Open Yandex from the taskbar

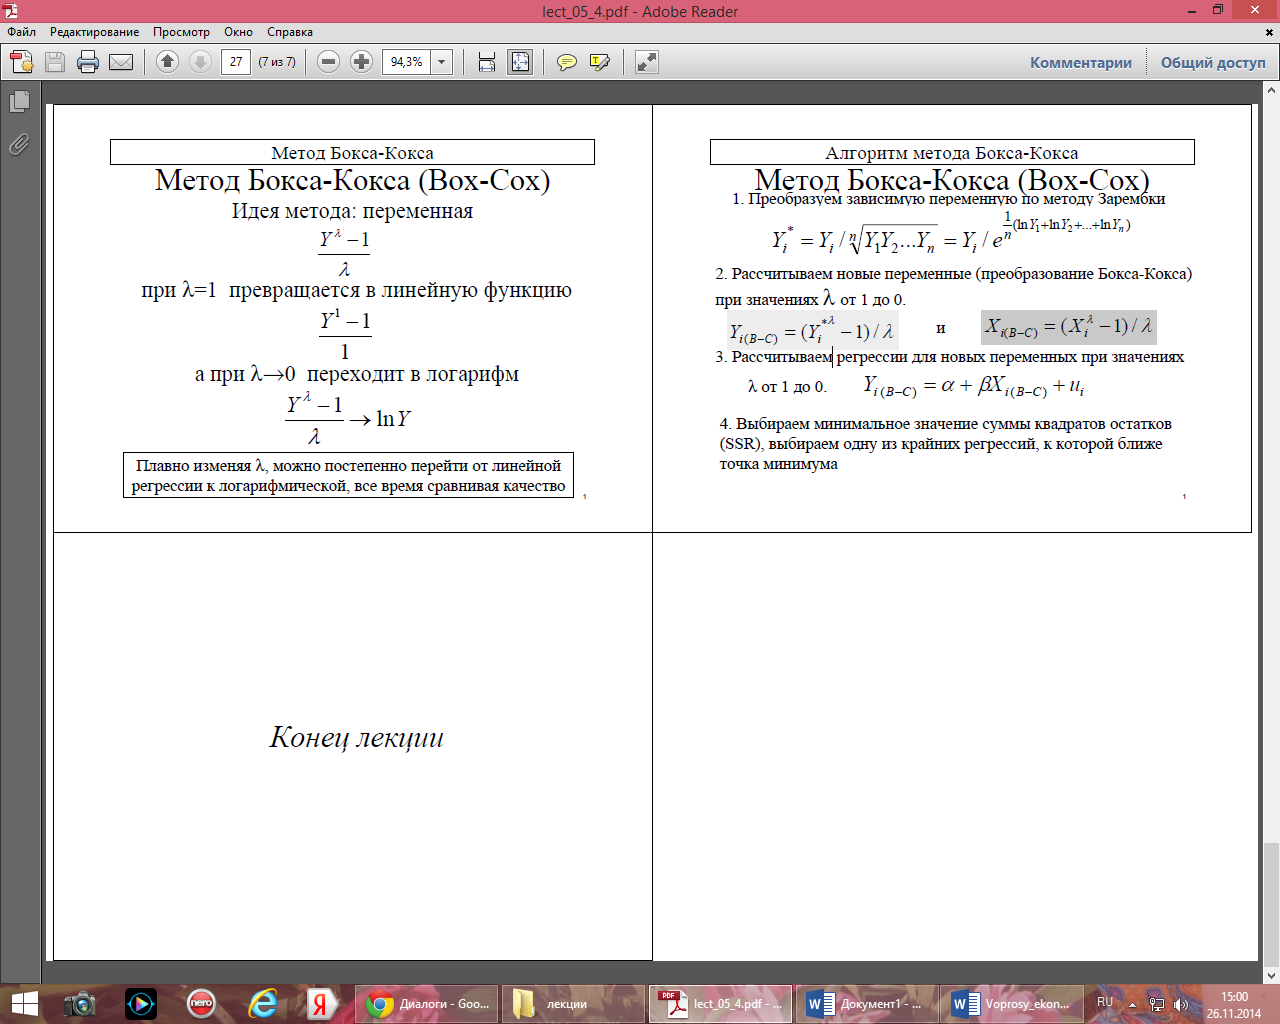(x=322, y=1004)
